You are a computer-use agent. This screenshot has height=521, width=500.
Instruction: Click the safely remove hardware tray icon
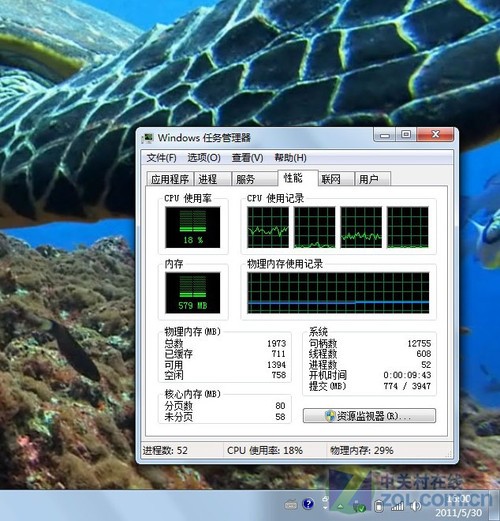360,507
